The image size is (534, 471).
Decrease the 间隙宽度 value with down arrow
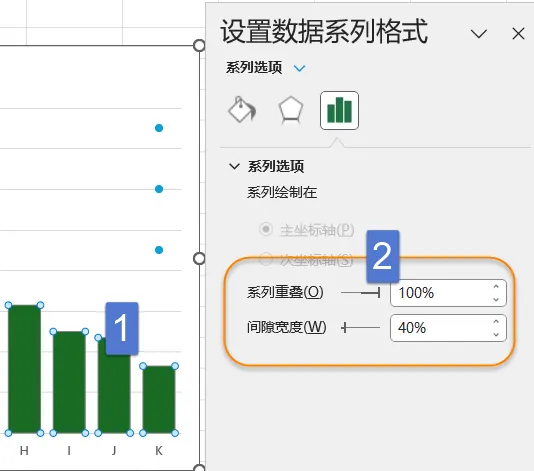click(496, 334)
